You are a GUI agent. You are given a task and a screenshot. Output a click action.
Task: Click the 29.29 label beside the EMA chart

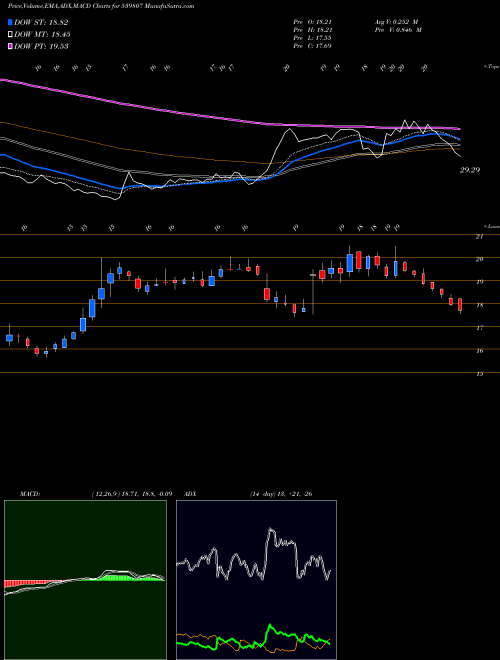click(470, 170)
